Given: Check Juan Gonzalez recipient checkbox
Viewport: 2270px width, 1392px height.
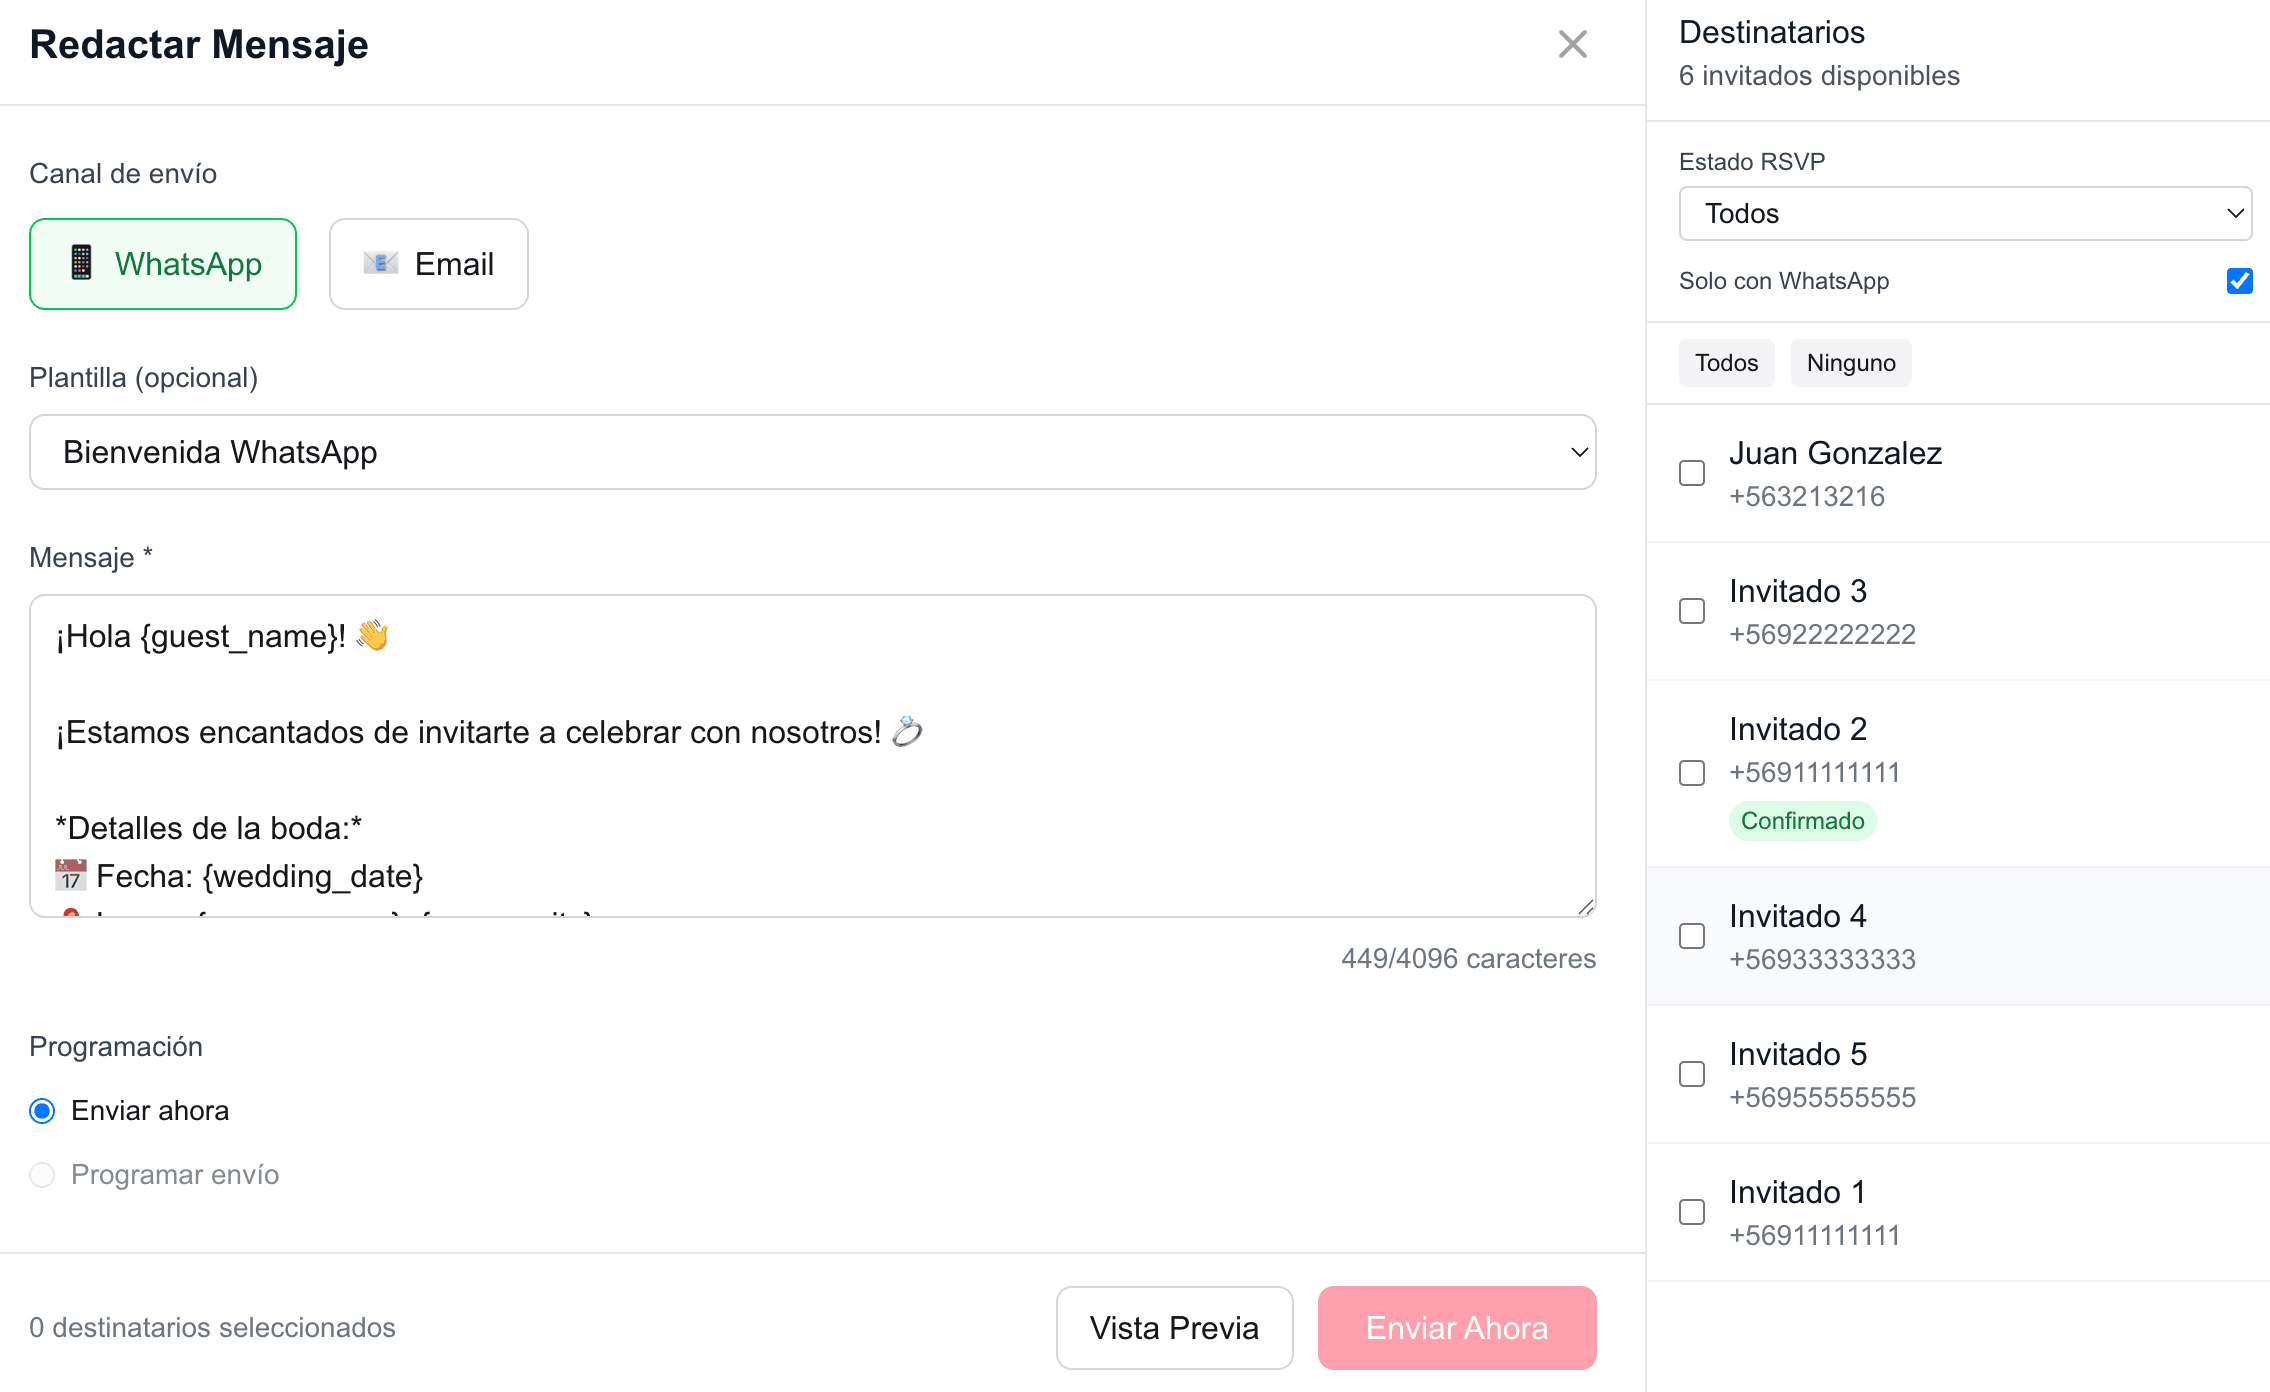Looking at the screenshot, I should tap(1692, 473).
